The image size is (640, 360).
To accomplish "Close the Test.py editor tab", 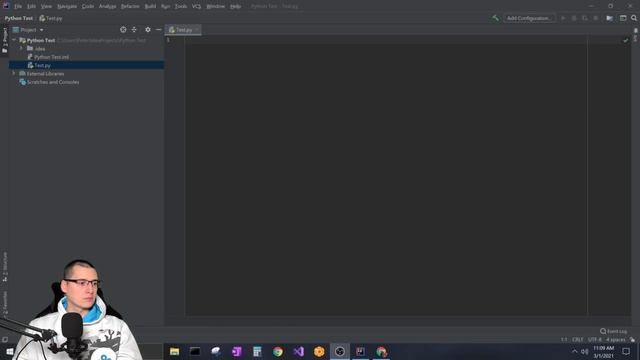I will pos(197,30).
